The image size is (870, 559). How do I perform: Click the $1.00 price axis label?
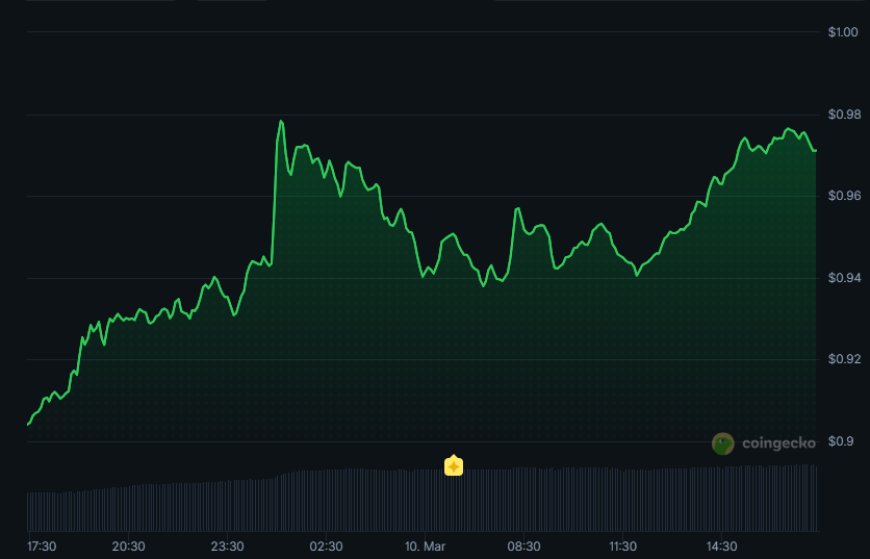tap(843, 32)
